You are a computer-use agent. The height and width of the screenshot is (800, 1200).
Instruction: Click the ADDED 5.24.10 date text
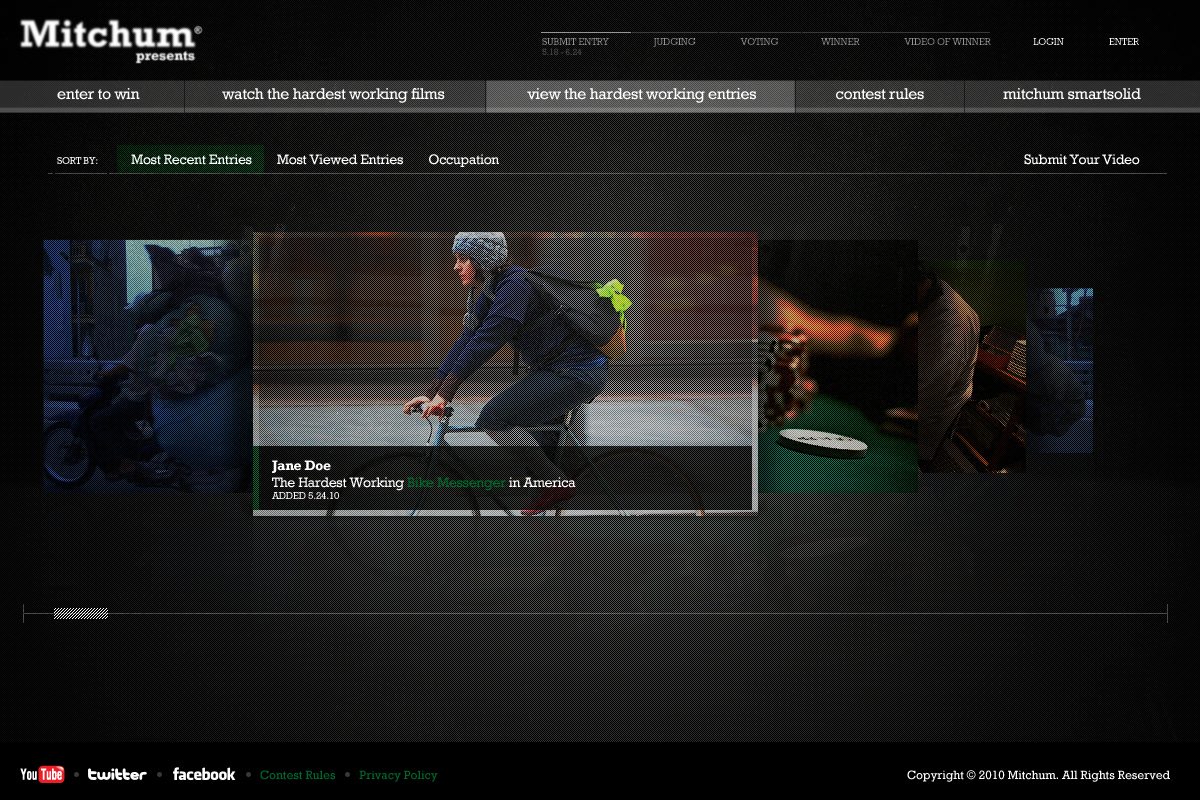(x=306, y=496)
